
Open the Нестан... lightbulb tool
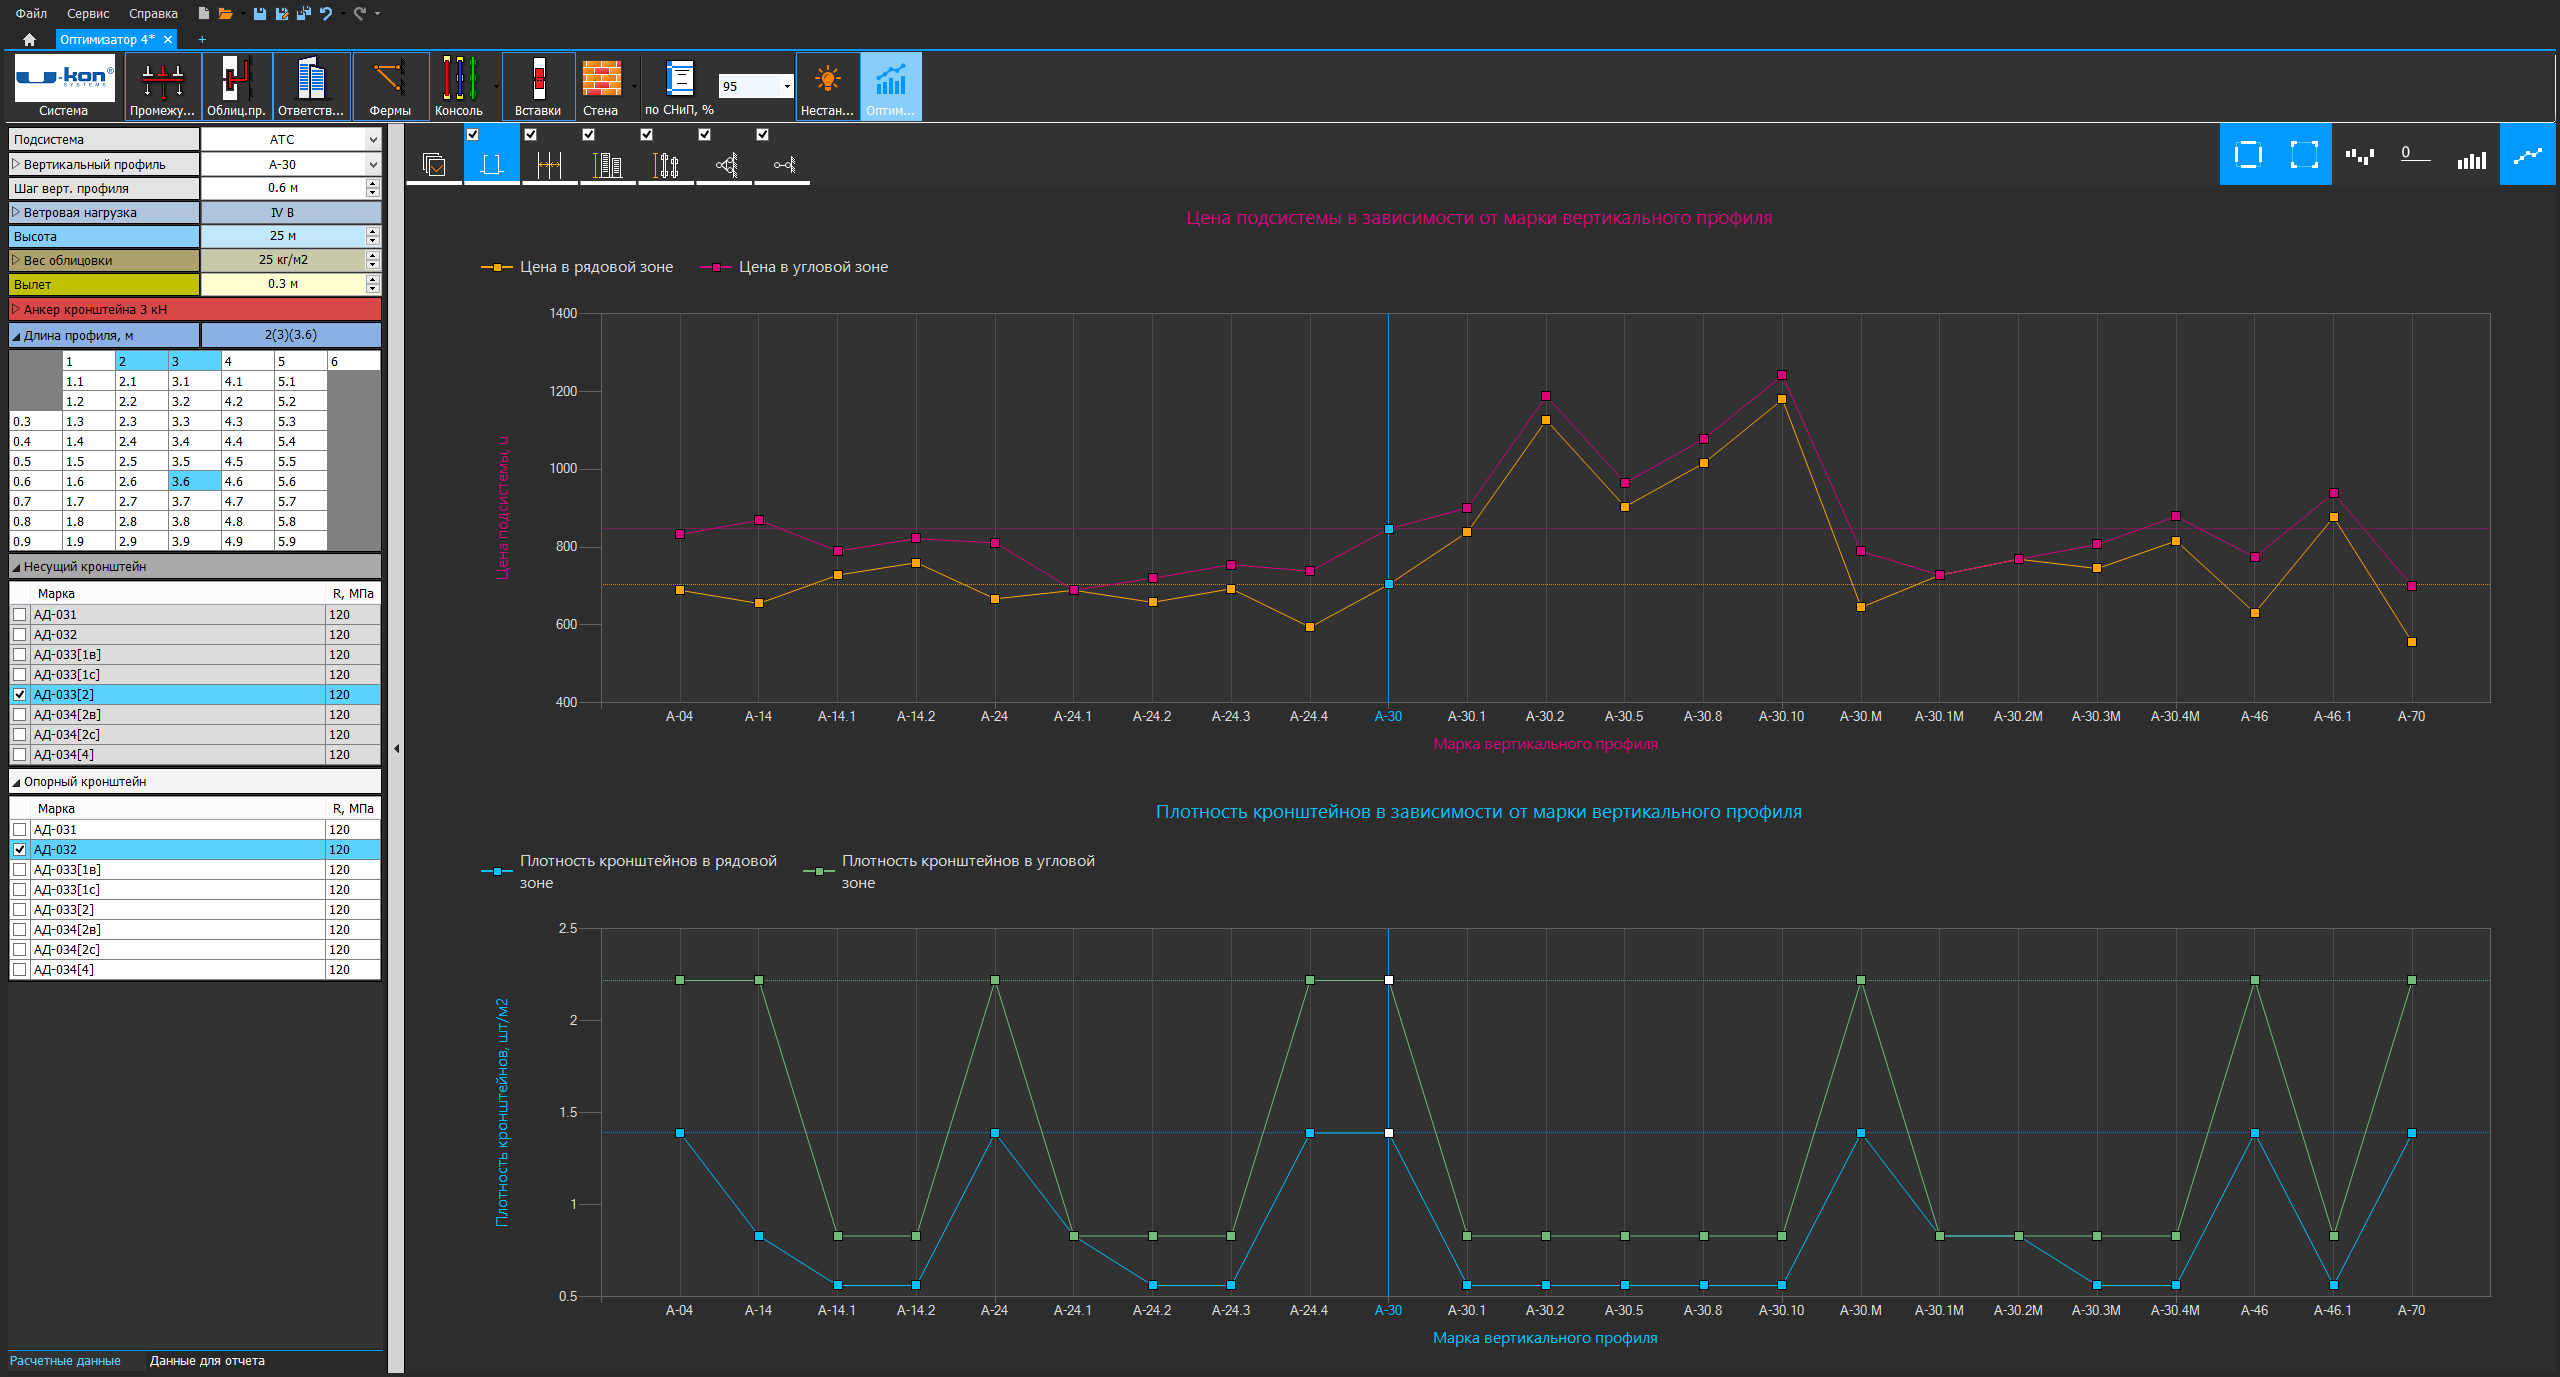827,86
